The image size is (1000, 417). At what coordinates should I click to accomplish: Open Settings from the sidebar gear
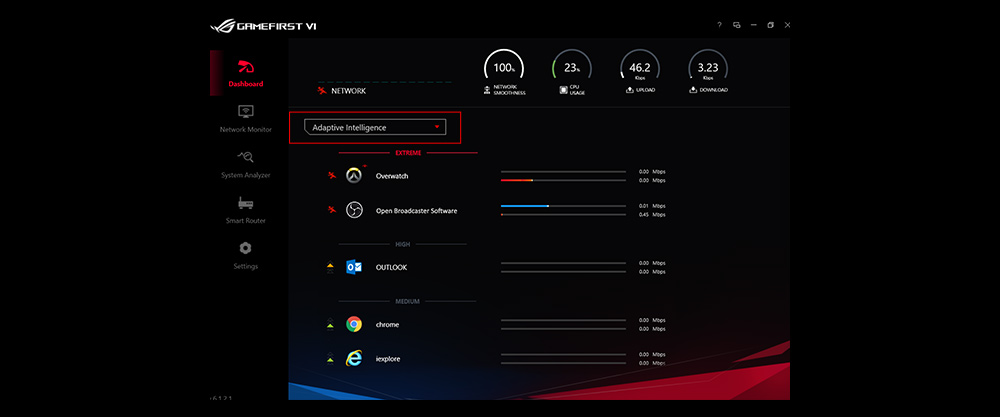point(245,255)
